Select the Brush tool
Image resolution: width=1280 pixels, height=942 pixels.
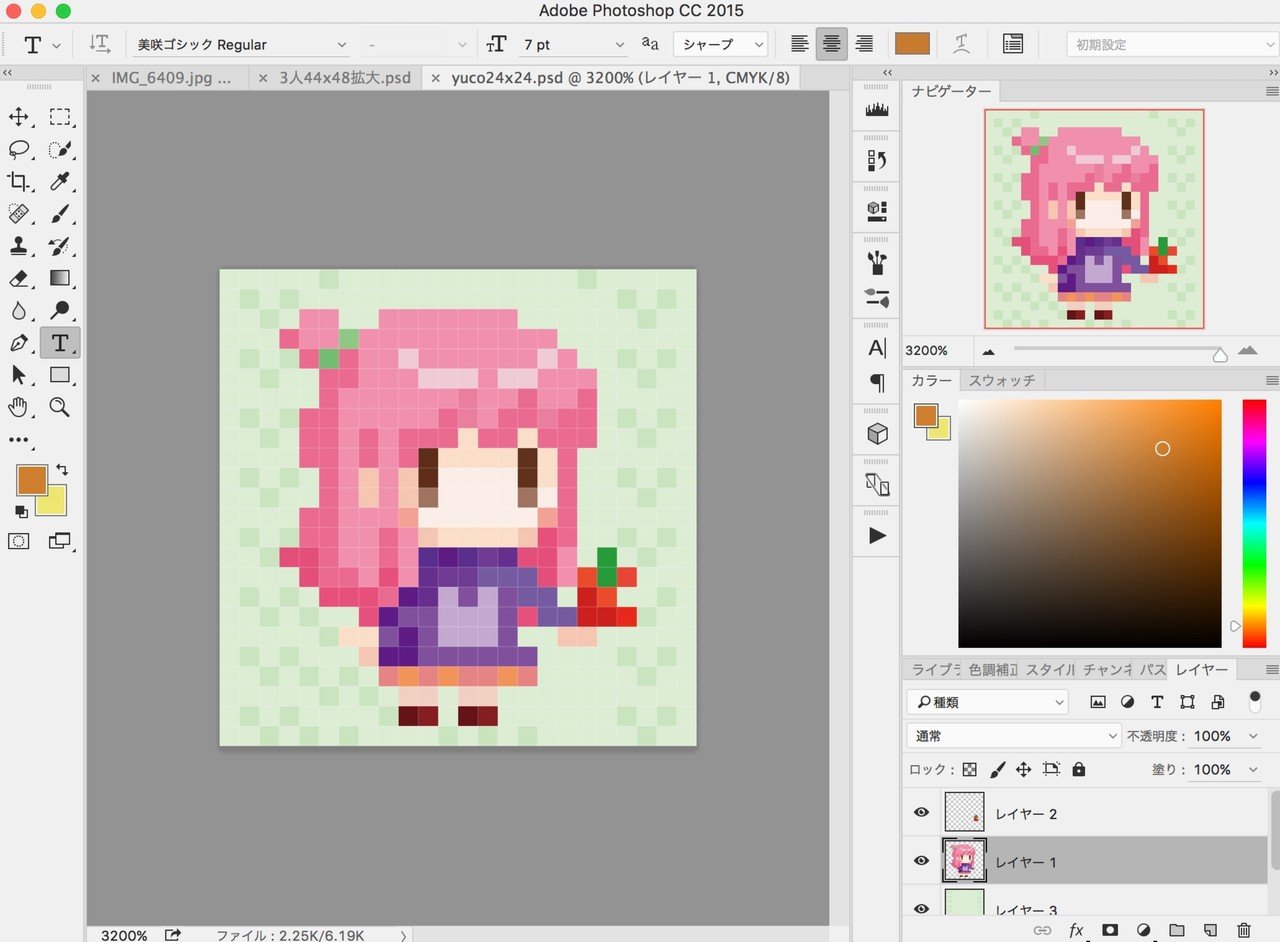click(x=60, y=213)
